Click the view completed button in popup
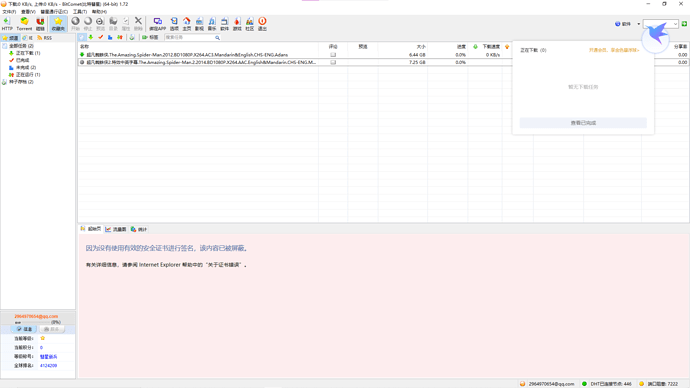 [583, 123]
